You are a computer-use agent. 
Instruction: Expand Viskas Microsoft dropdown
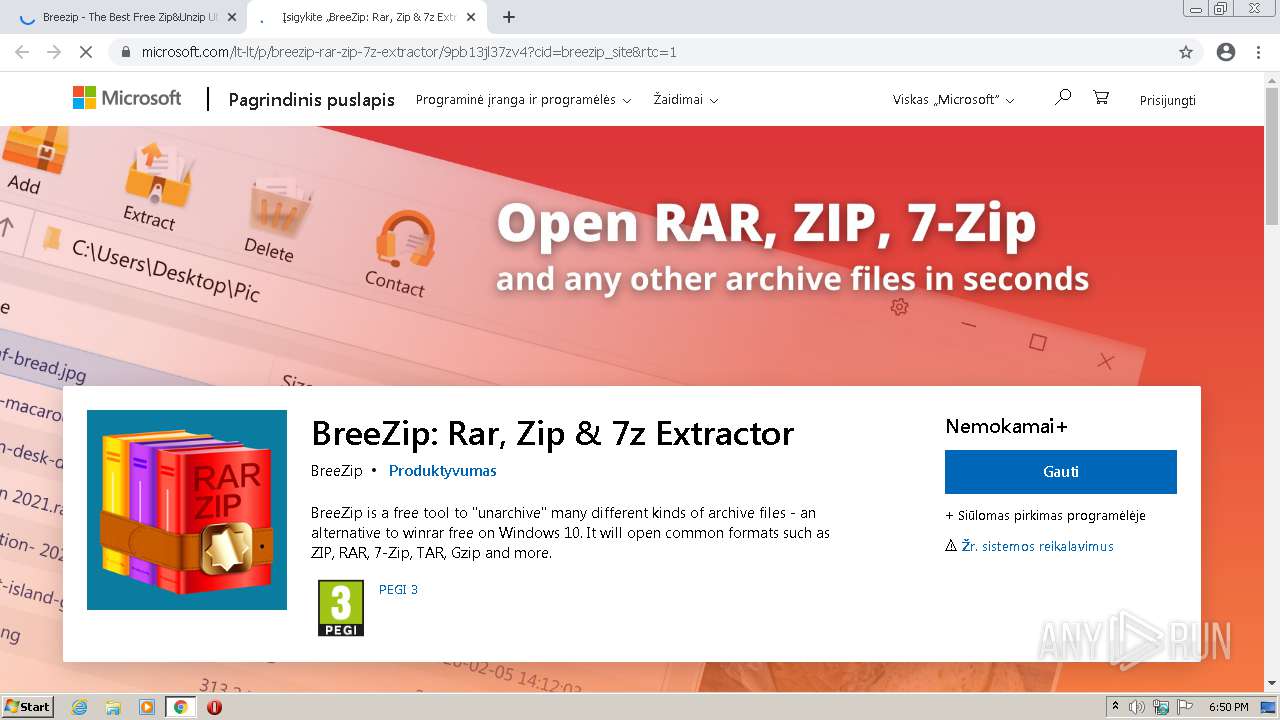tap(953, 100)
